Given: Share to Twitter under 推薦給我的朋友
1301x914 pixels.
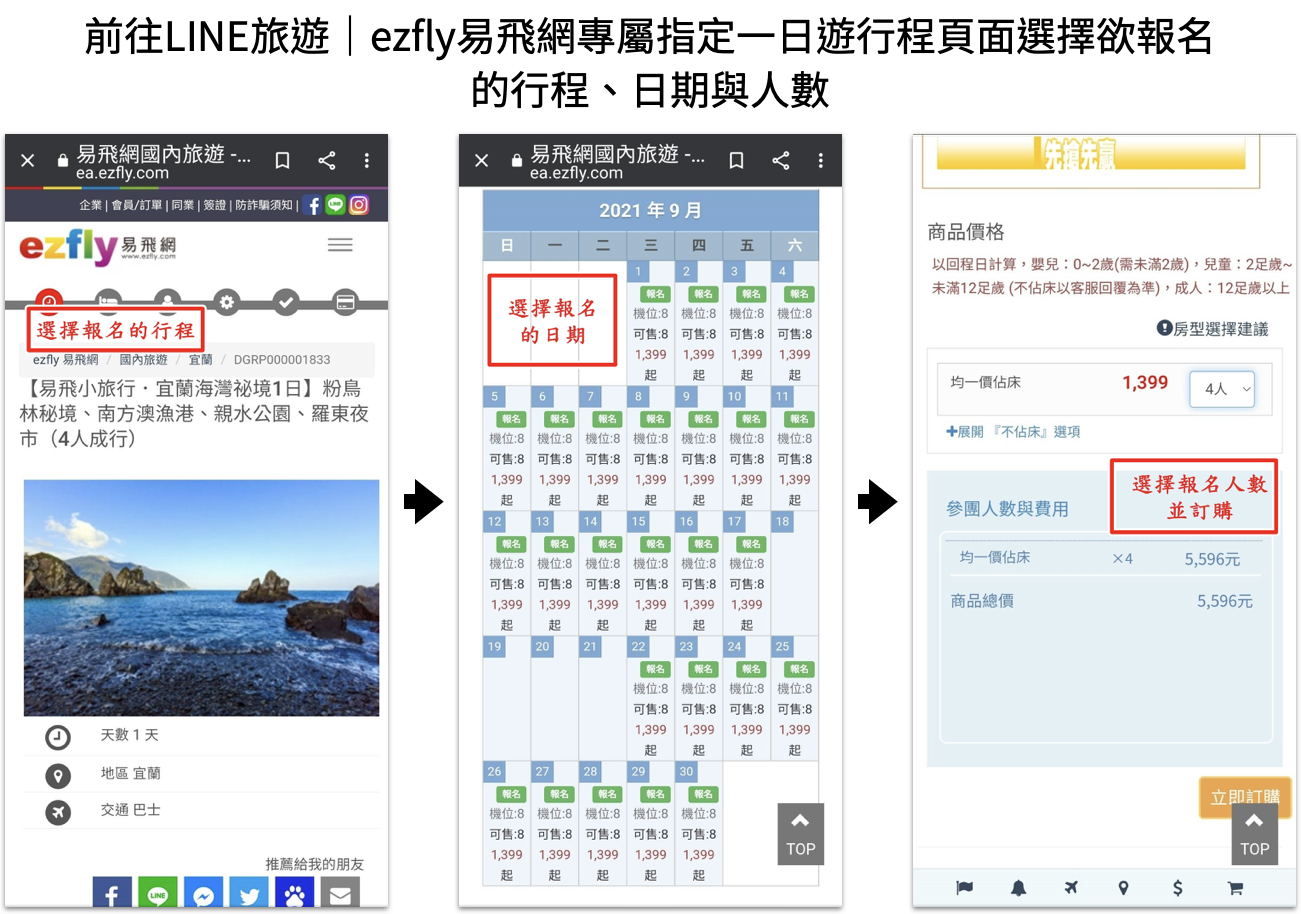Looking at the screenshot, I should pos(249,893).
